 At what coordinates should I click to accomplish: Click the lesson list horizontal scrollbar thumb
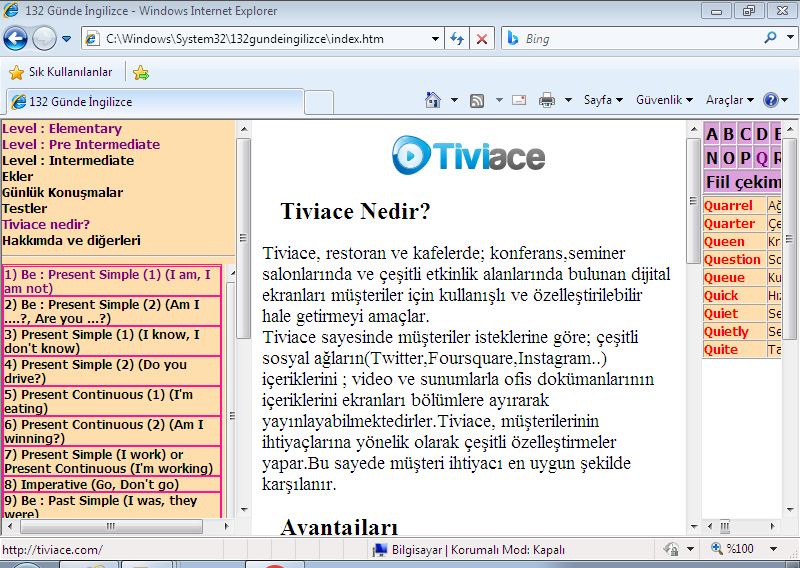[111, 526]
